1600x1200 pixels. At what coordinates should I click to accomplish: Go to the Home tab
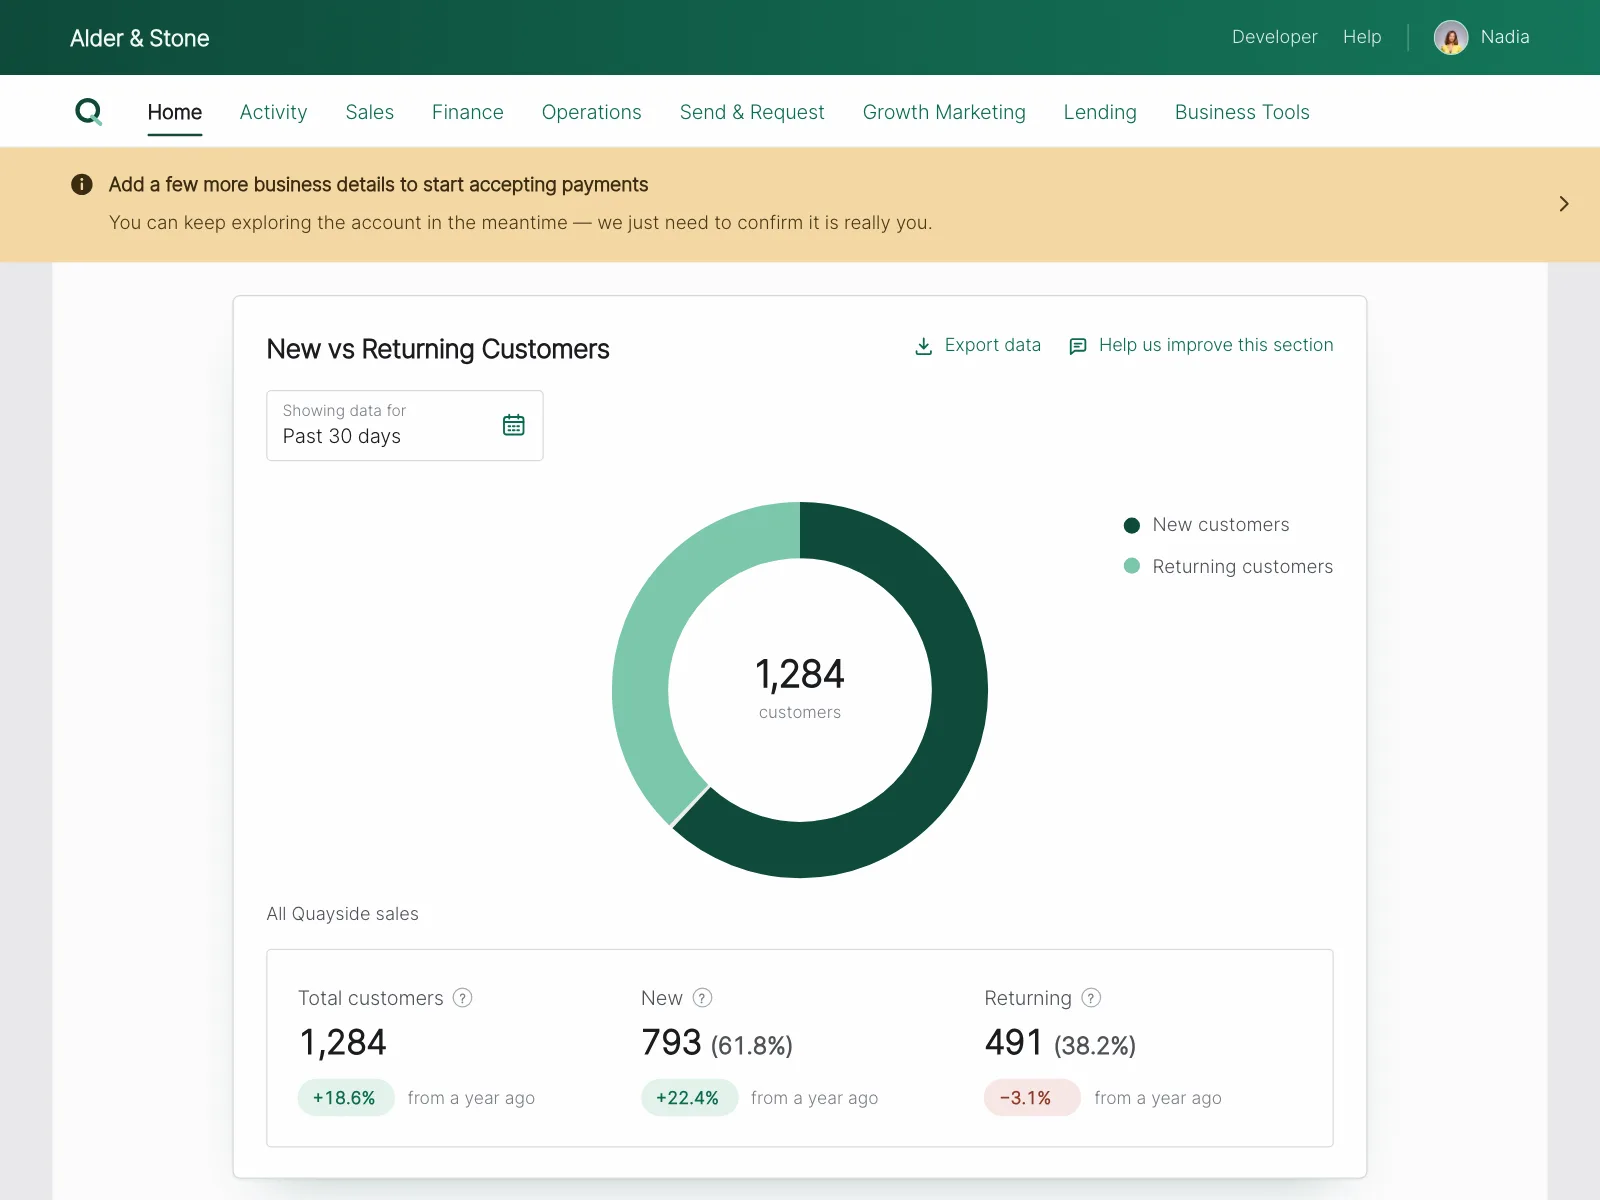click(175, 112)
